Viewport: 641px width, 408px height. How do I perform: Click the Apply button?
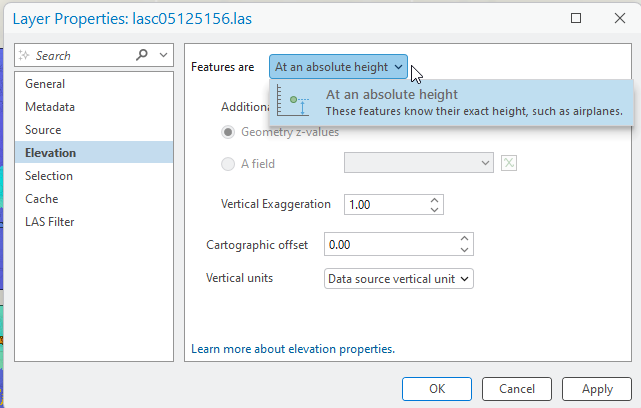[x=597, y=389]
